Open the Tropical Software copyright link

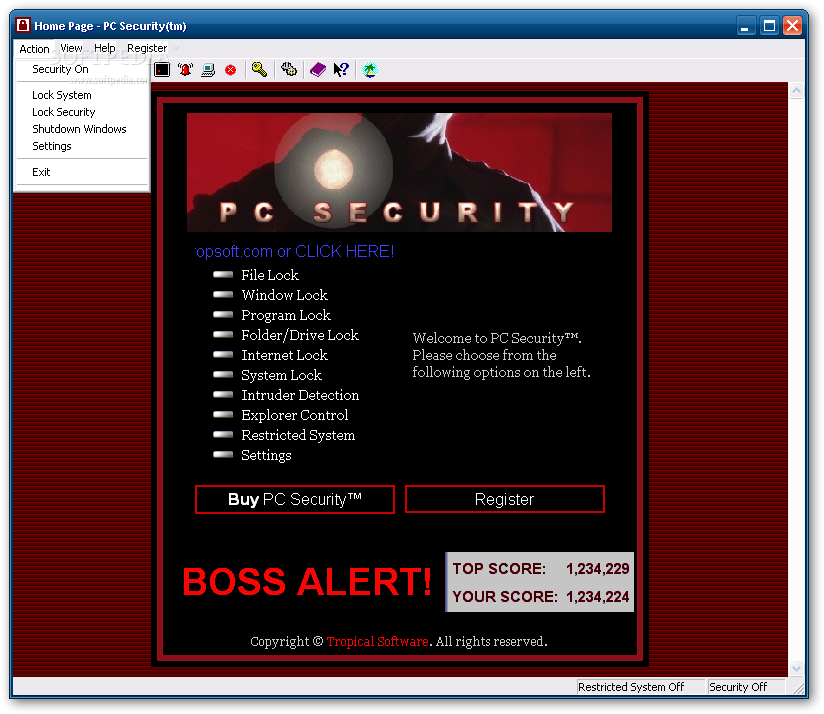coord(377,641)
